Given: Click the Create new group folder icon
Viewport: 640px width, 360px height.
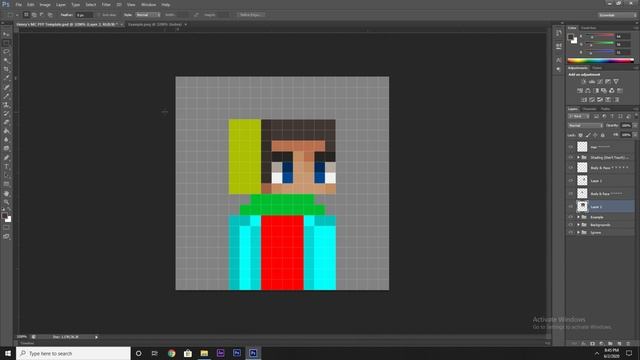Looking at the screenshot, I should point(610,344).
